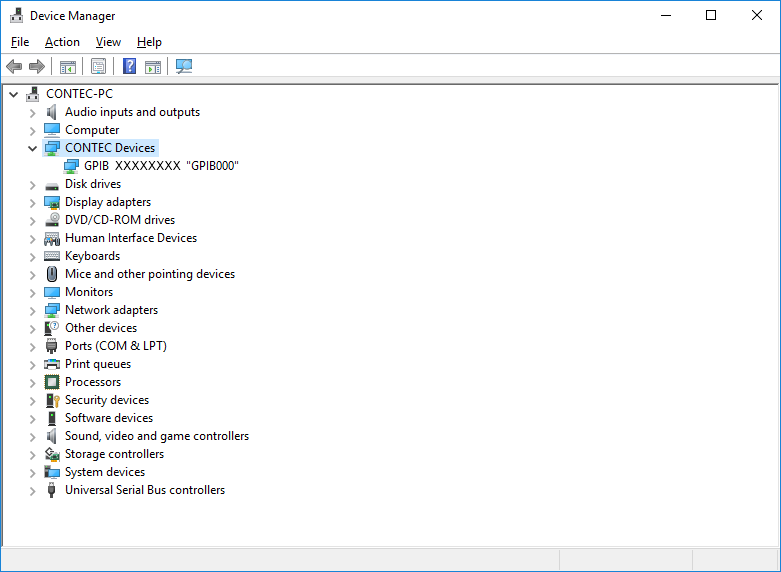The image size is (781, 572).
Task: Click the Audio inputs and outputs speaker icon
Action: pos(51,112)
